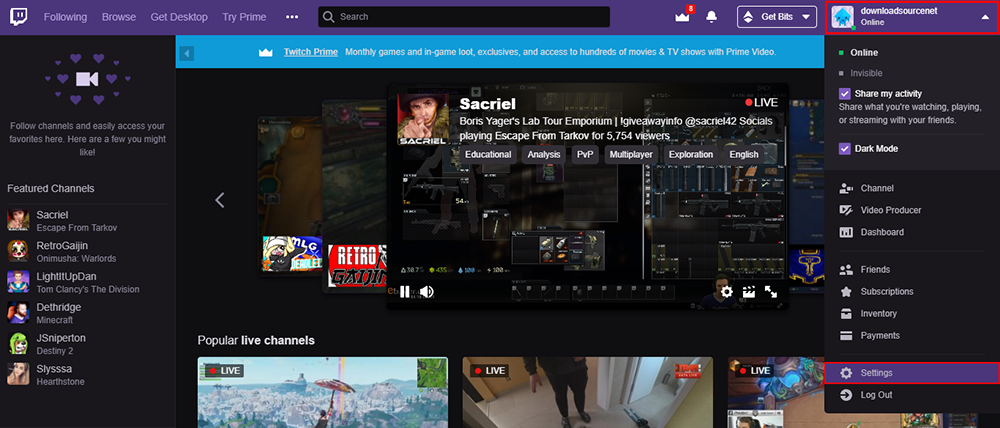The height and width of the screenshot is (428, 1000).
Task: Click the search magnifier icon
Action: click(x=329, y=17)
